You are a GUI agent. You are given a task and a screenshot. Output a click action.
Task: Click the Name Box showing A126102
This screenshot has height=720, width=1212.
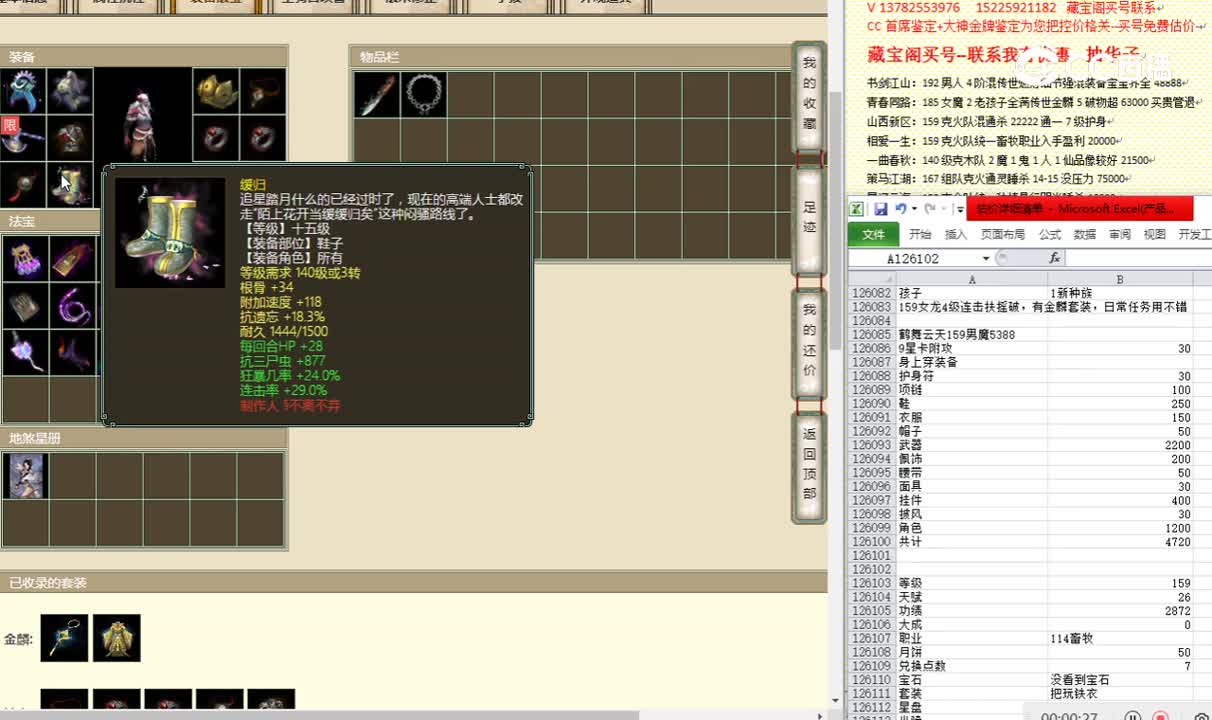pyautogui.click(x=914, y=258)
